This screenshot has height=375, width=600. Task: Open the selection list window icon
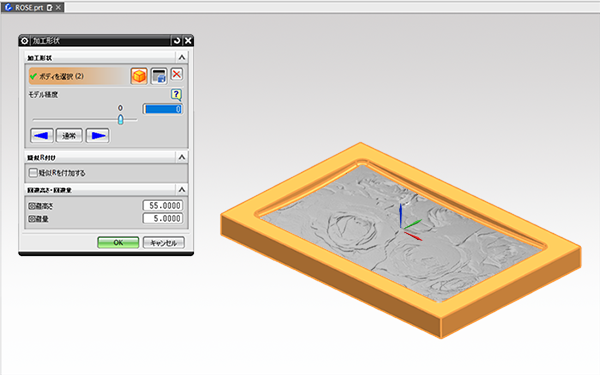pyautogui.click(x=159, y=76)
